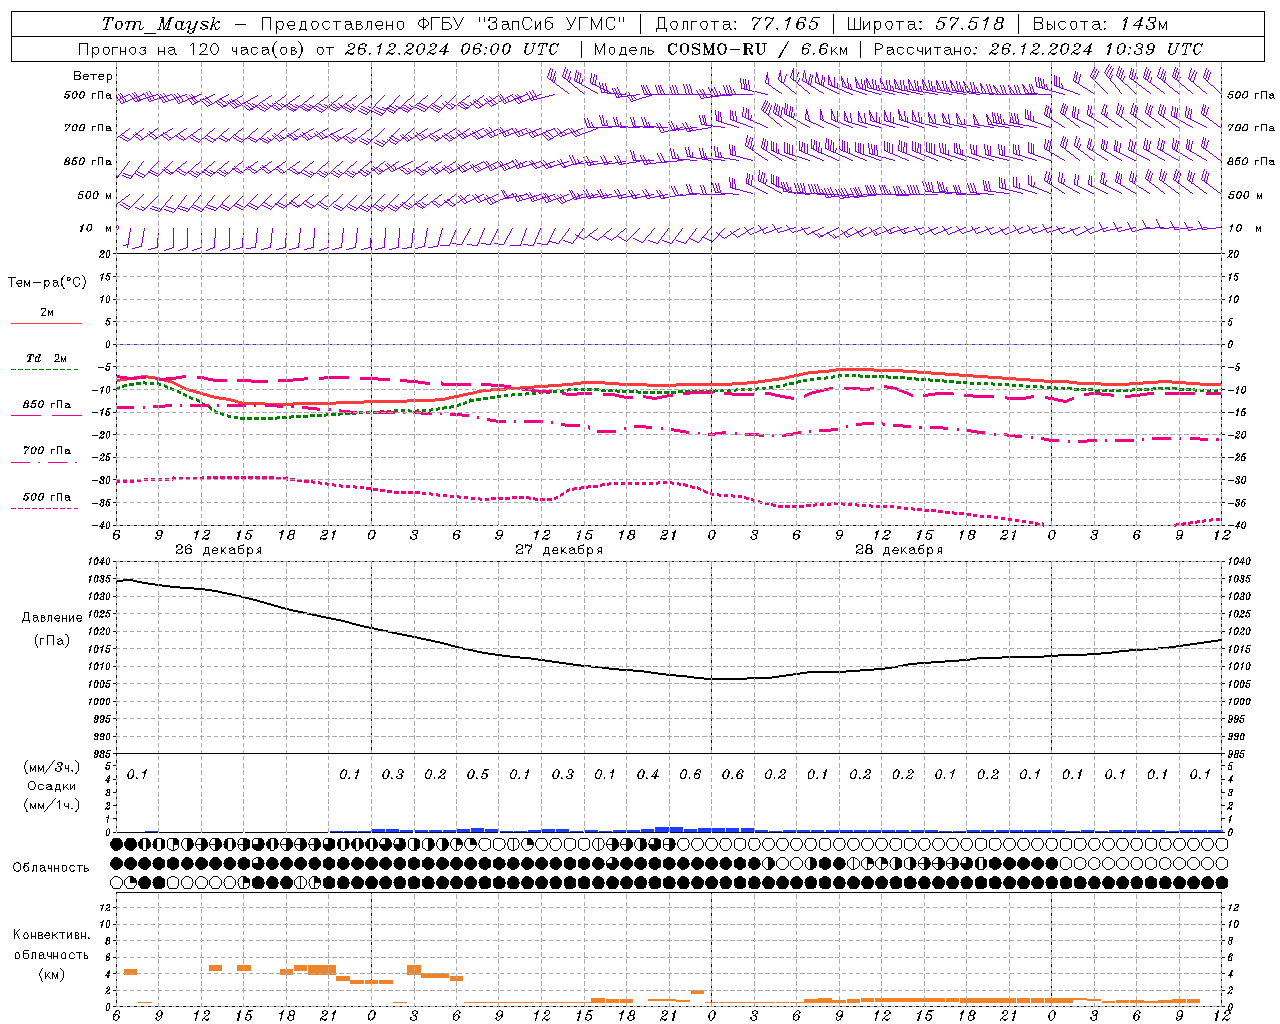This screenshot has height=1024, width=1280.
Task: Click the (мм/3ч.) unit label
Action: tap(52, 767)
